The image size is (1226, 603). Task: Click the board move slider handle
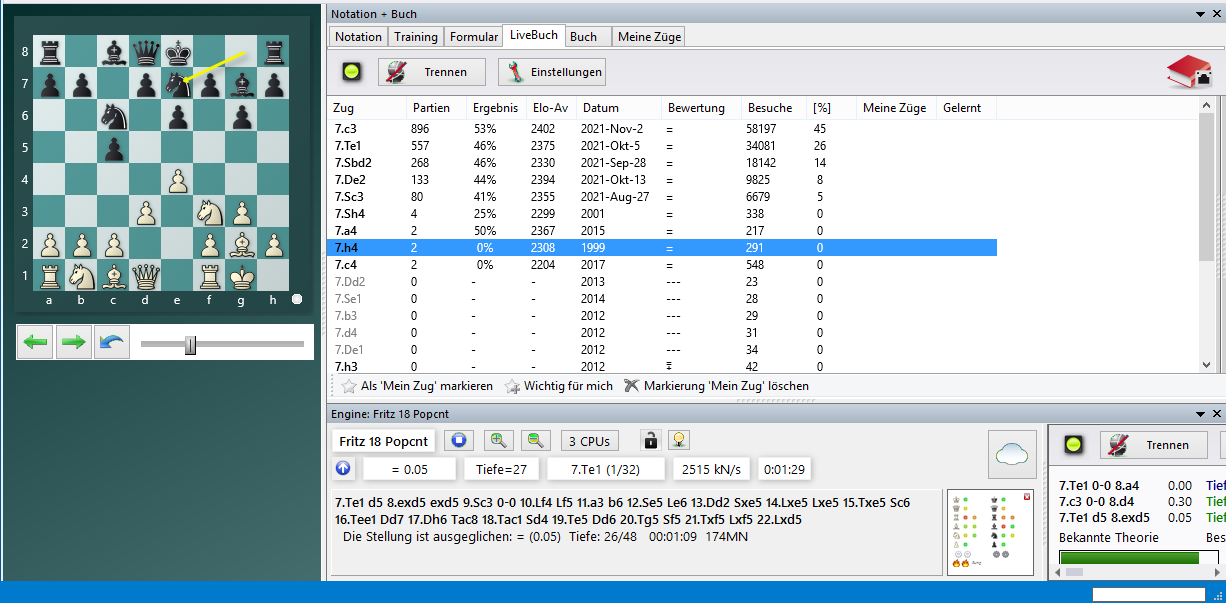pos(190,345)
